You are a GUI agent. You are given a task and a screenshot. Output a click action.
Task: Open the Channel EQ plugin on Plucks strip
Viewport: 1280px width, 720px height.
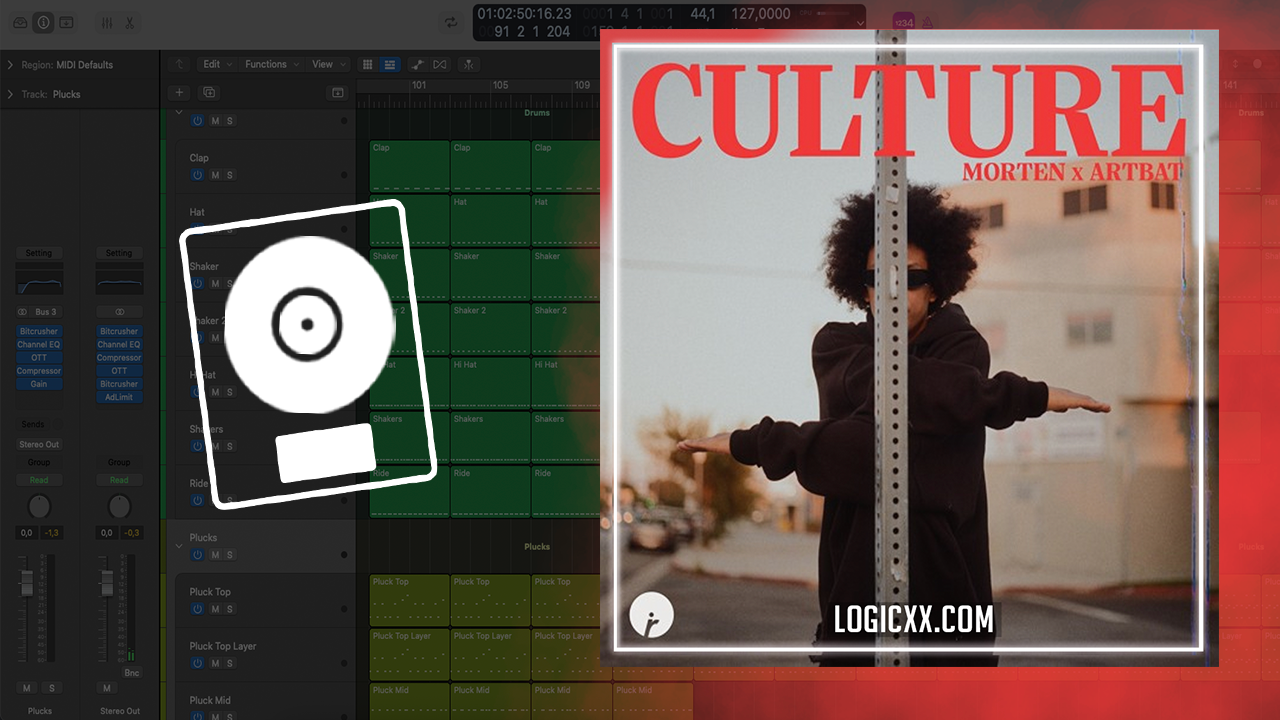point(39,344)
